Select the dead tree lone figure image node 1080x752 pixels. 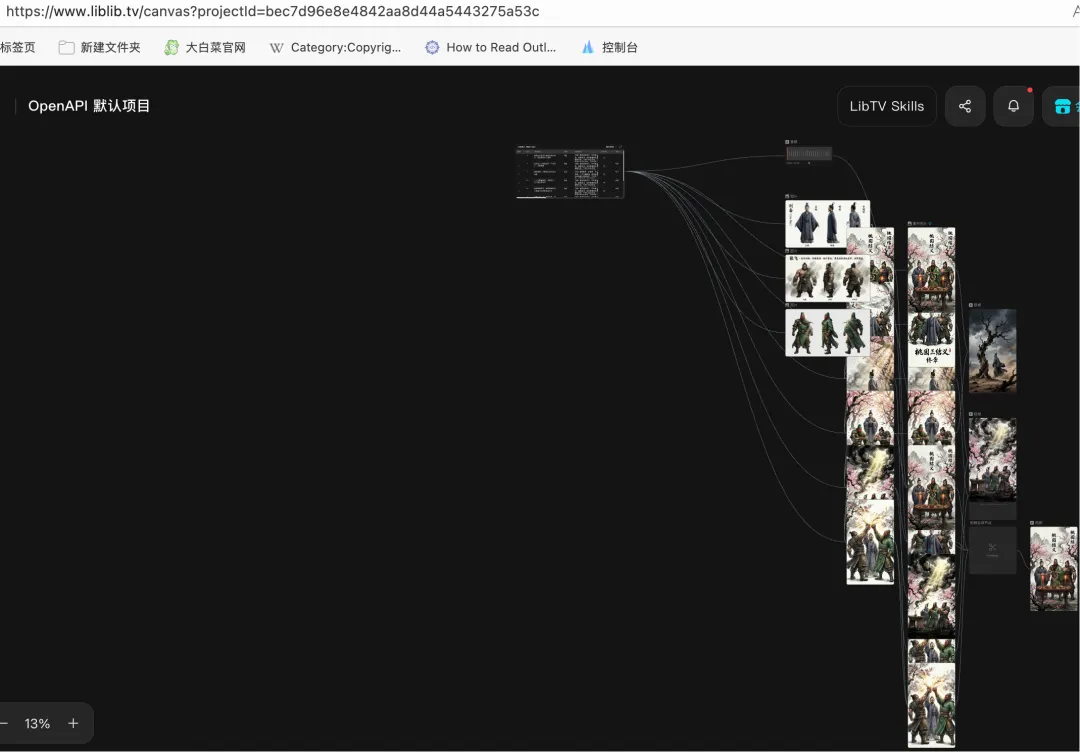[x=993, y=351]
